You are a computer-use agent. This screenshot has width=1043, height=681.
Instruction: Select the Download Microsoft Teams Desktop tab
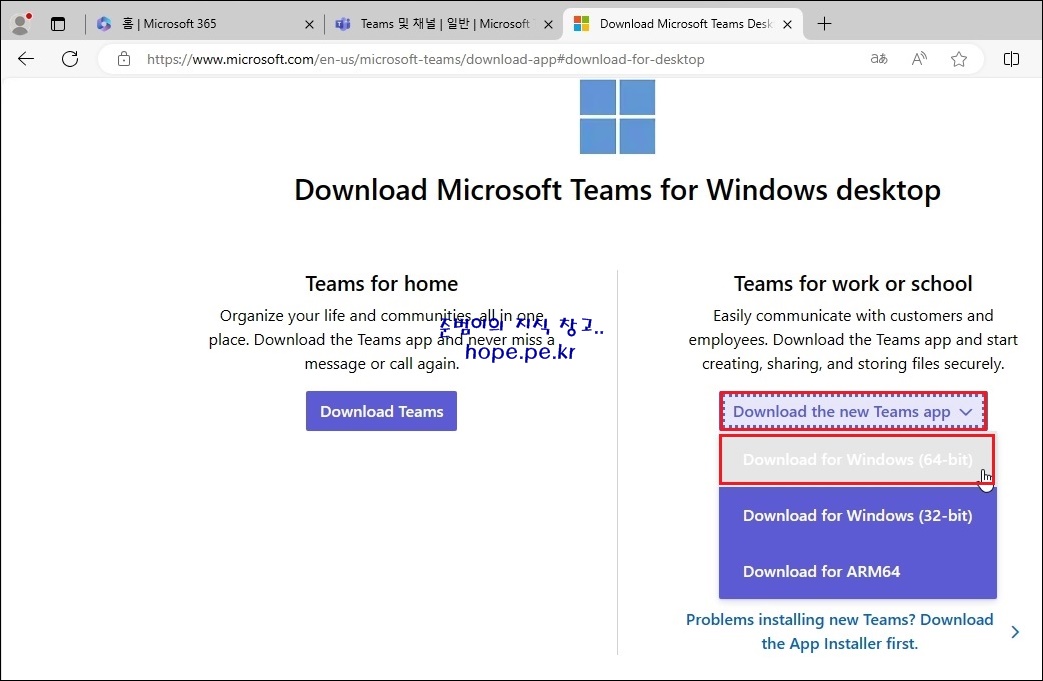tap(682, 24)
